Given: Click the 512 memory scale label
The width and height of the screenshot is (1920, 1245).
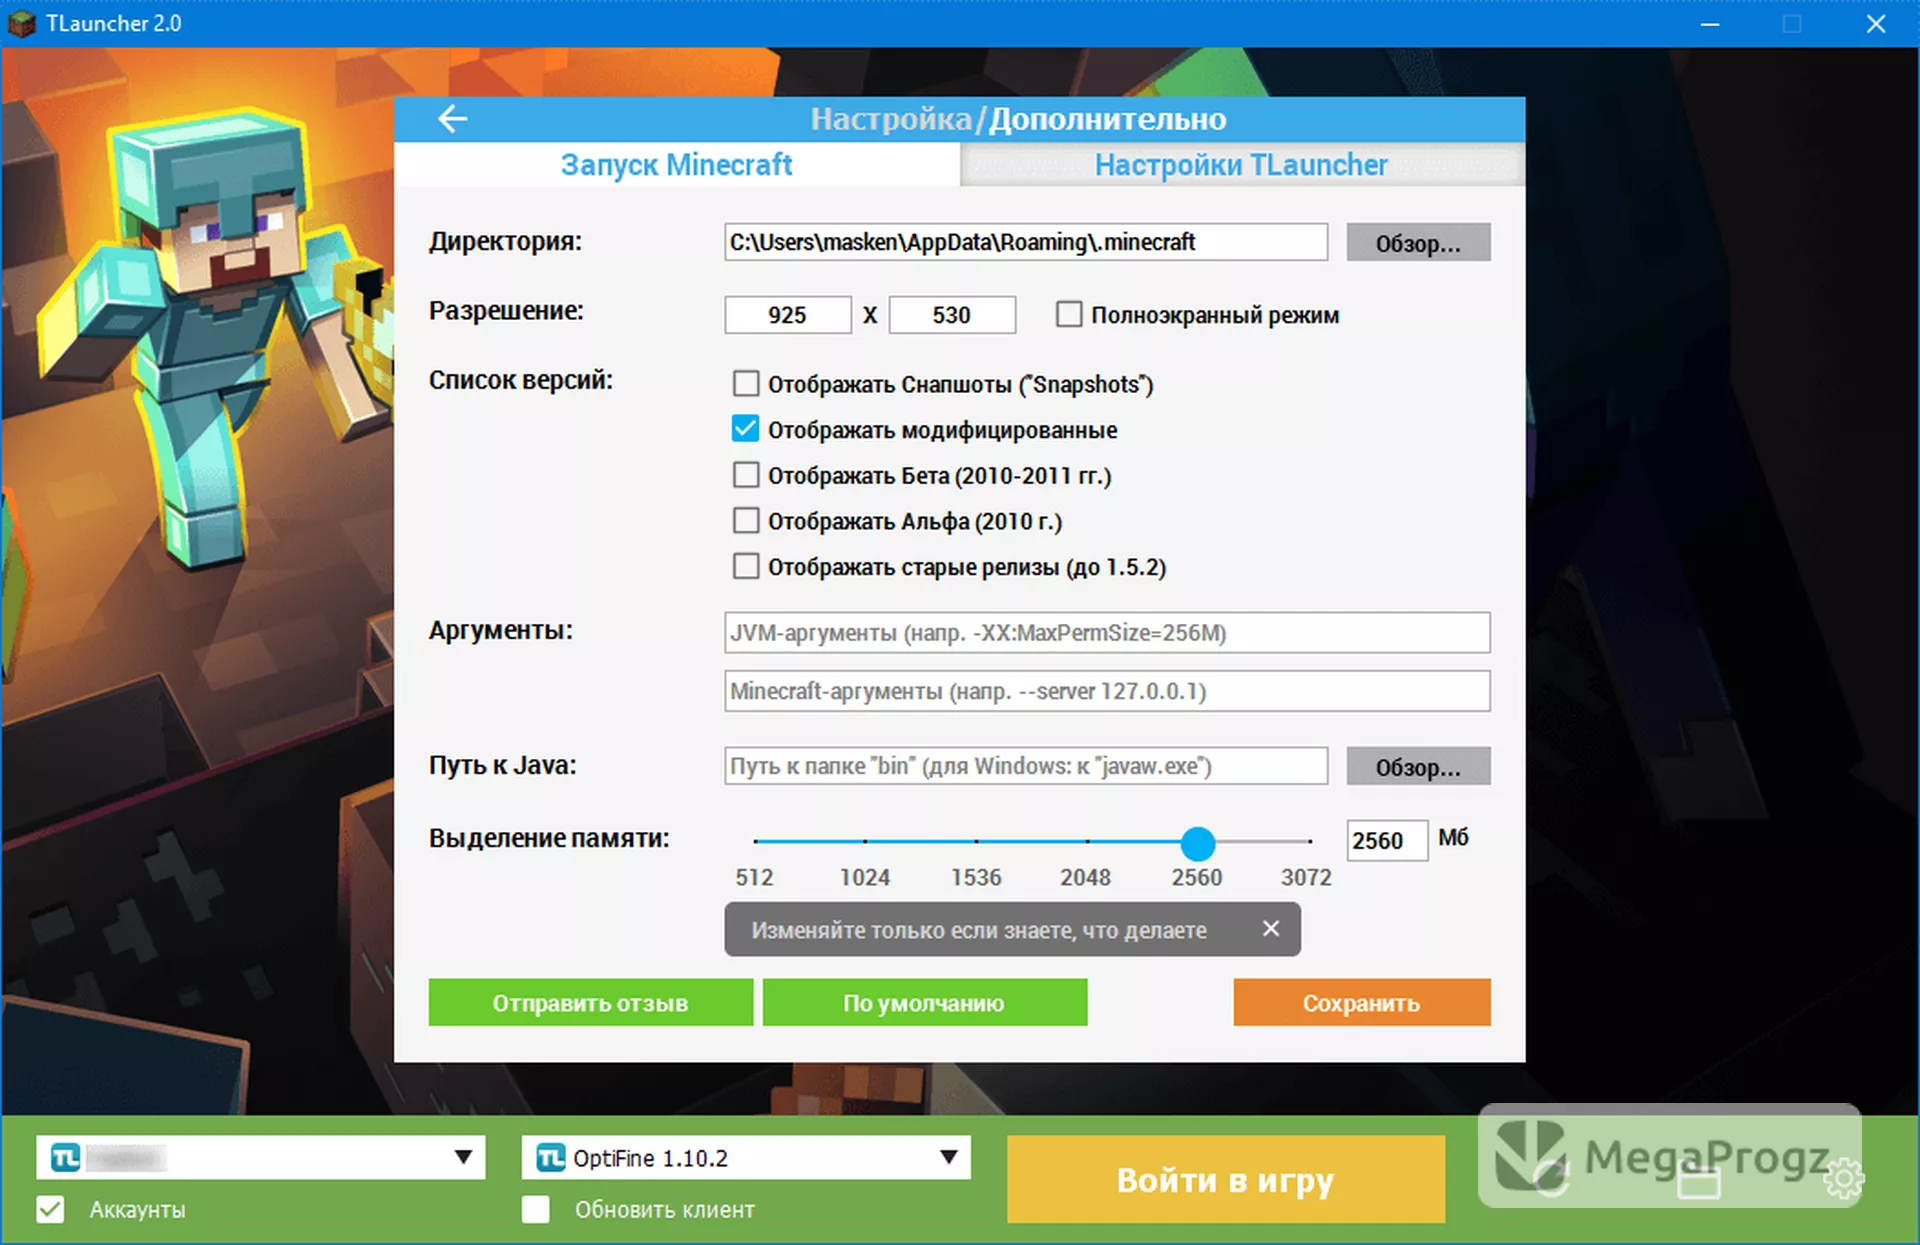Looking at the screenshot, I should (754, 877).
